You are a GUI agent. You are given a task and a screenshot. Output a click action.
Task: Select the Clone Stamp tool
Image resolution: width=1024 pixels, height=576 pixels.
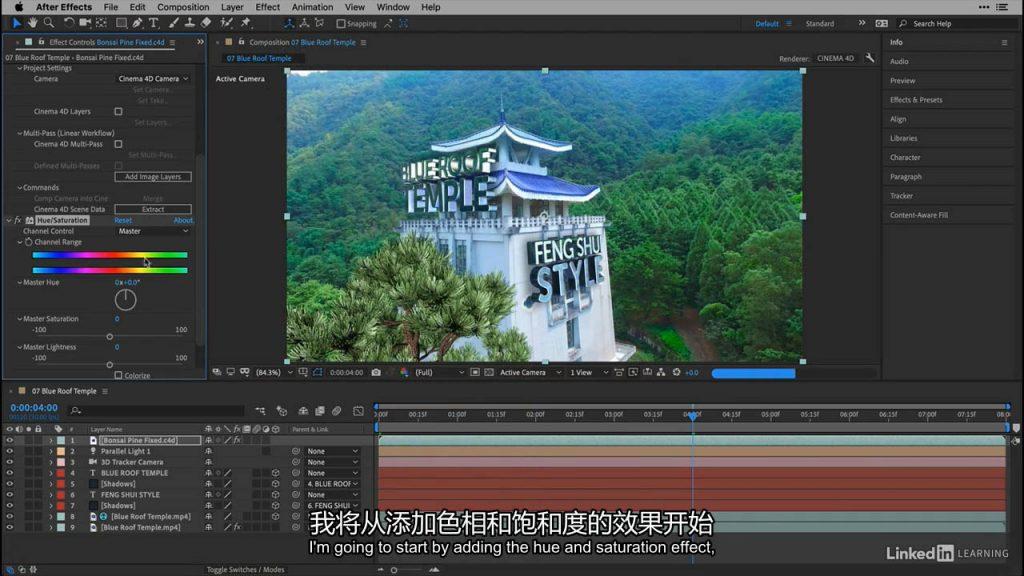tap(189, 24)
